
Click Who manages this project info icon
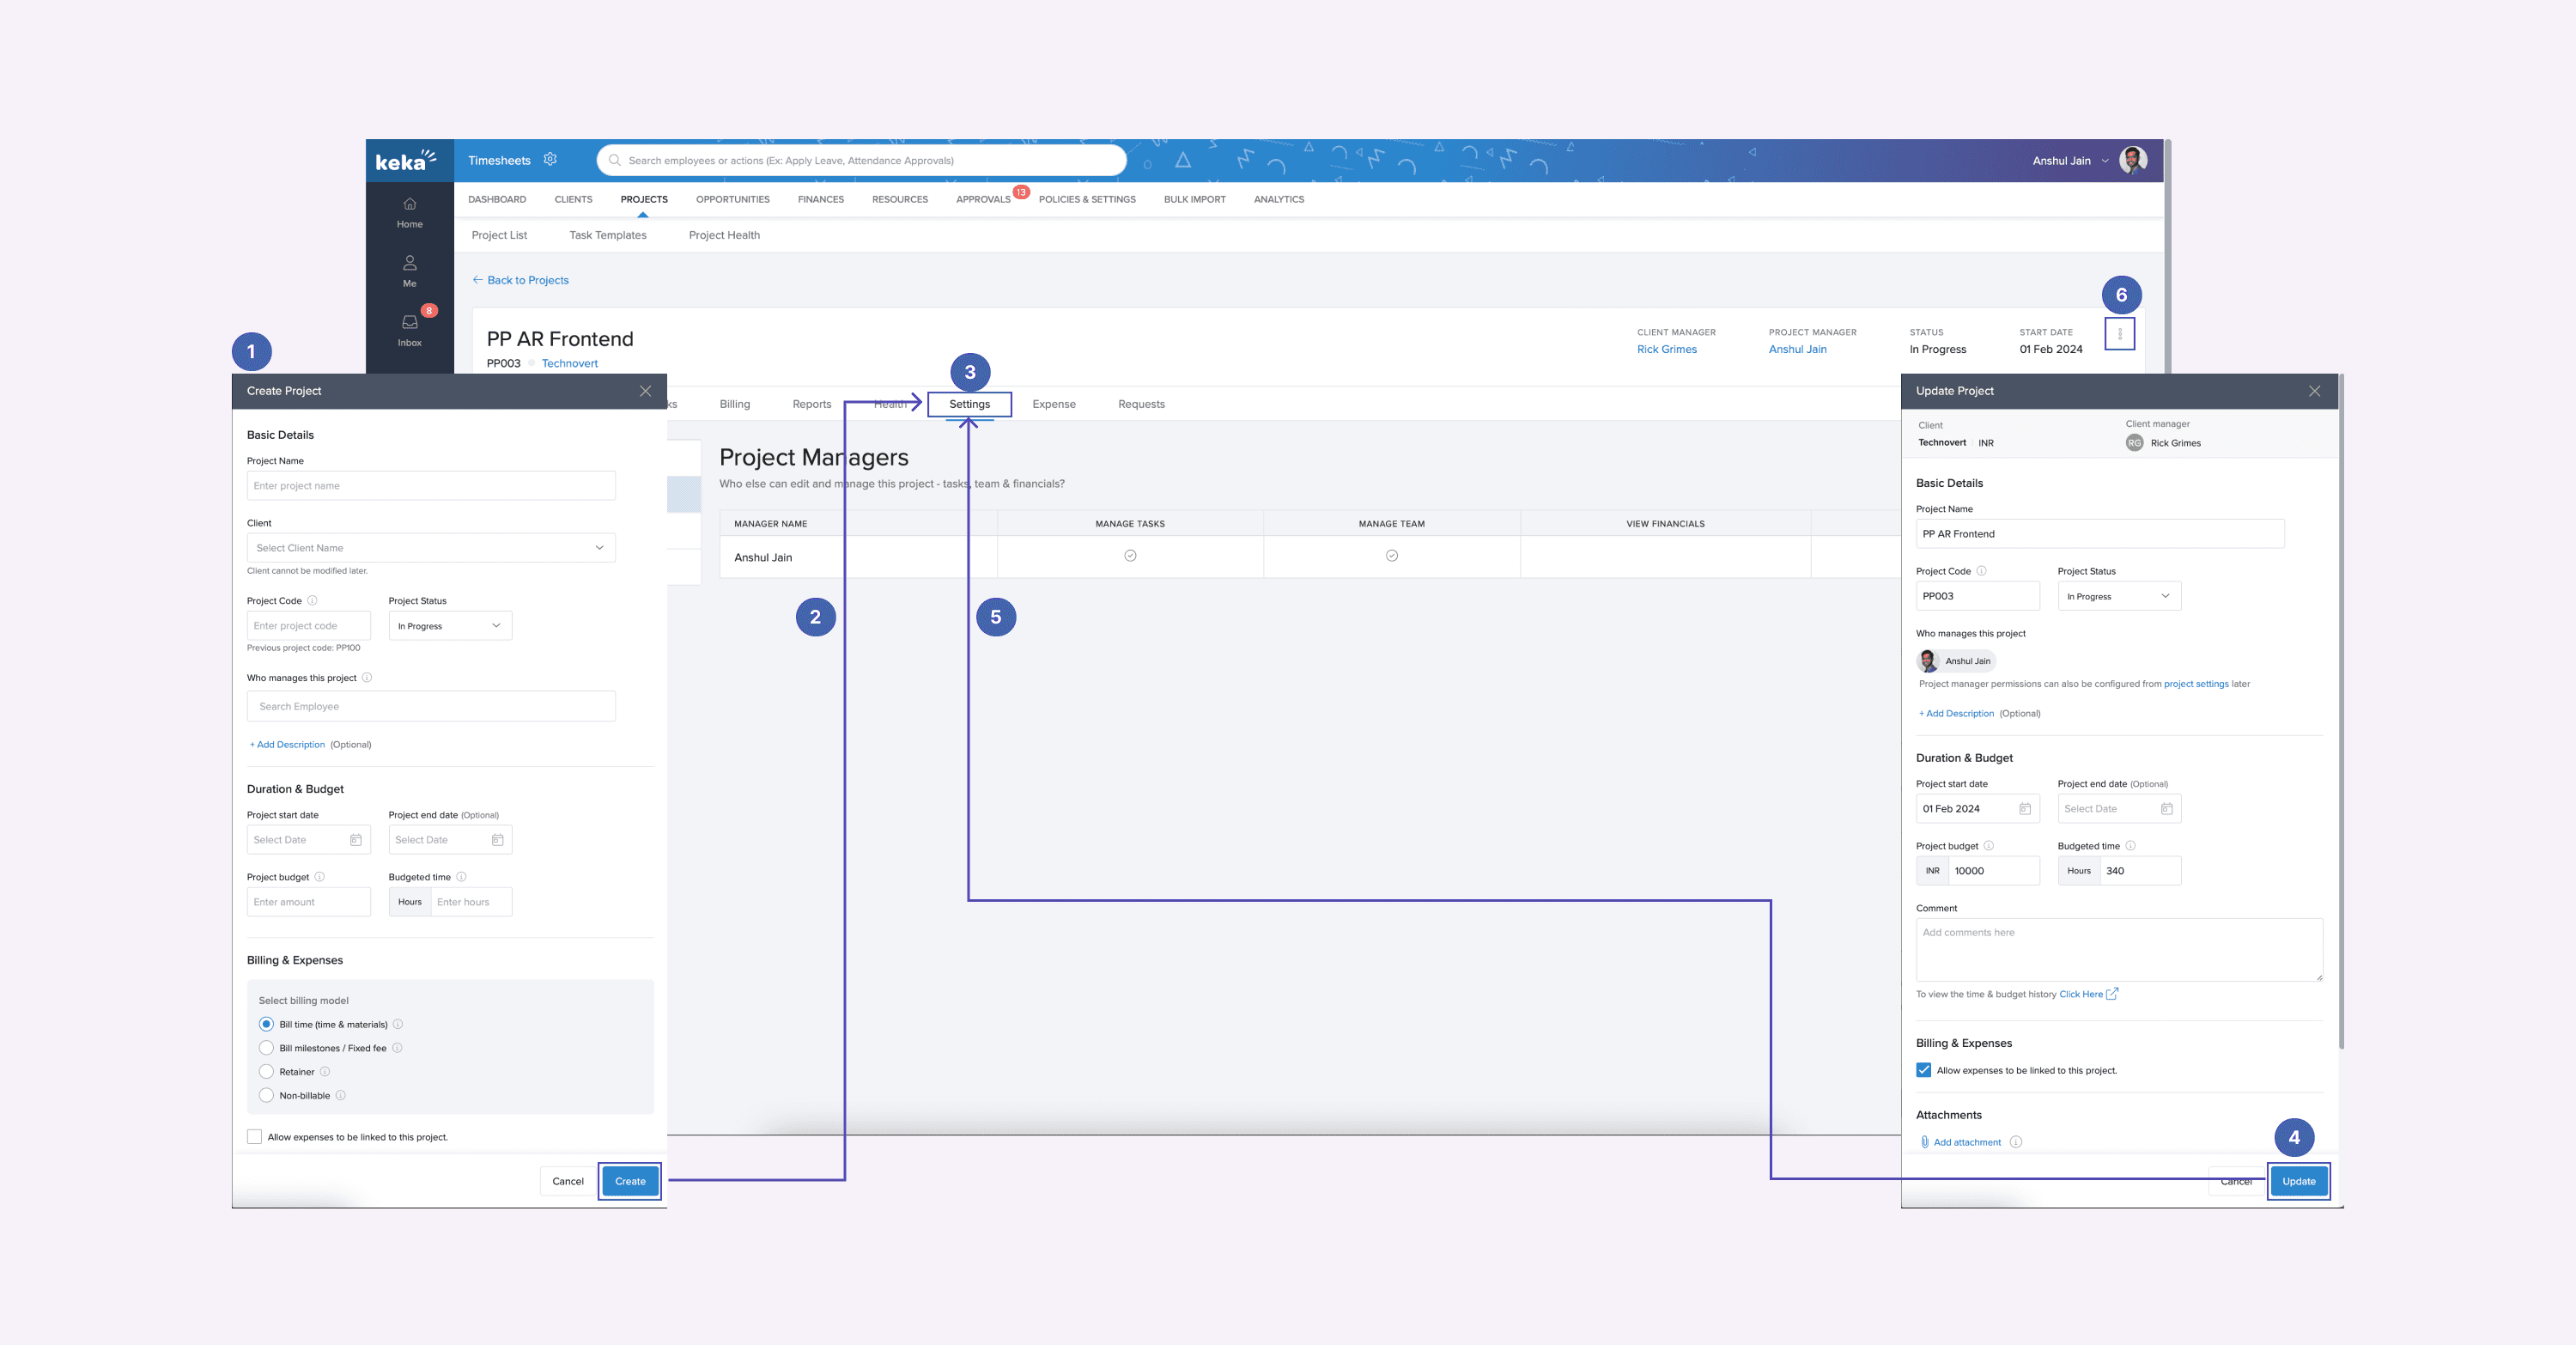pos(367,678)
